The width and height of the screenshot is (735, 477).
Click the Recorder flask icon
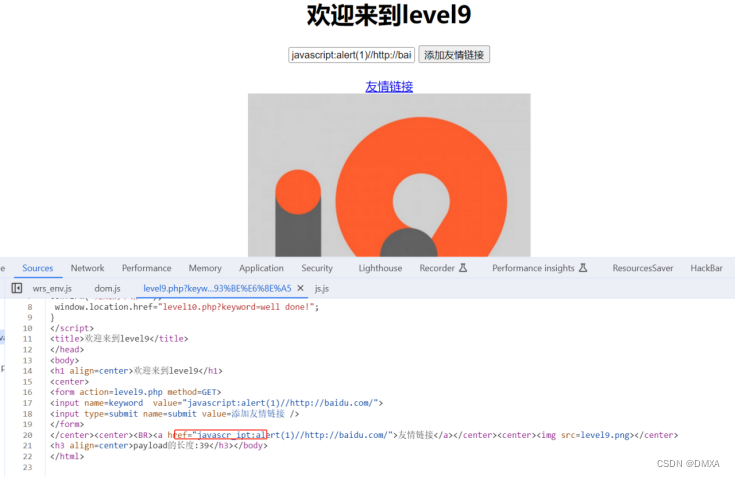click(463, 268)
